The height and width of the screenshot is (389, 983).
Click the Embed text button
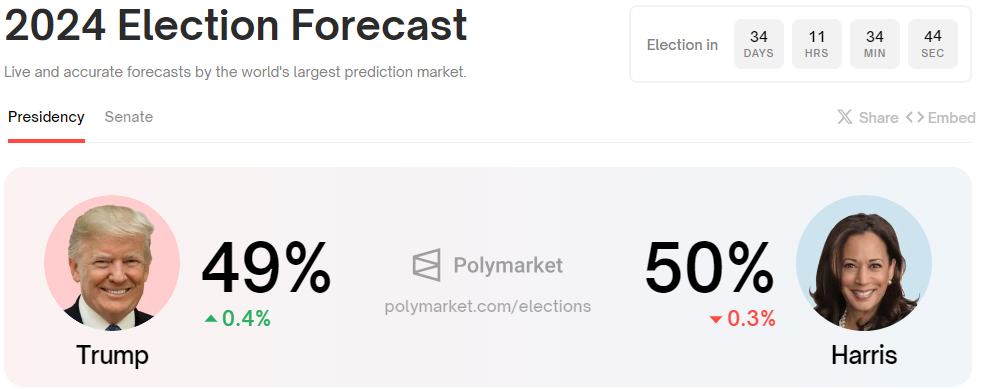[951, 117]
